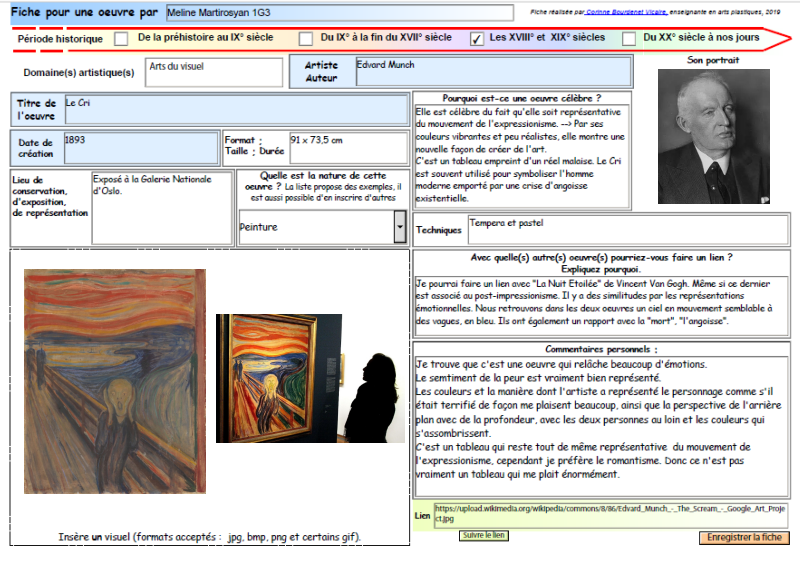Select the Edvard Munch artist field

pos(493,72)
